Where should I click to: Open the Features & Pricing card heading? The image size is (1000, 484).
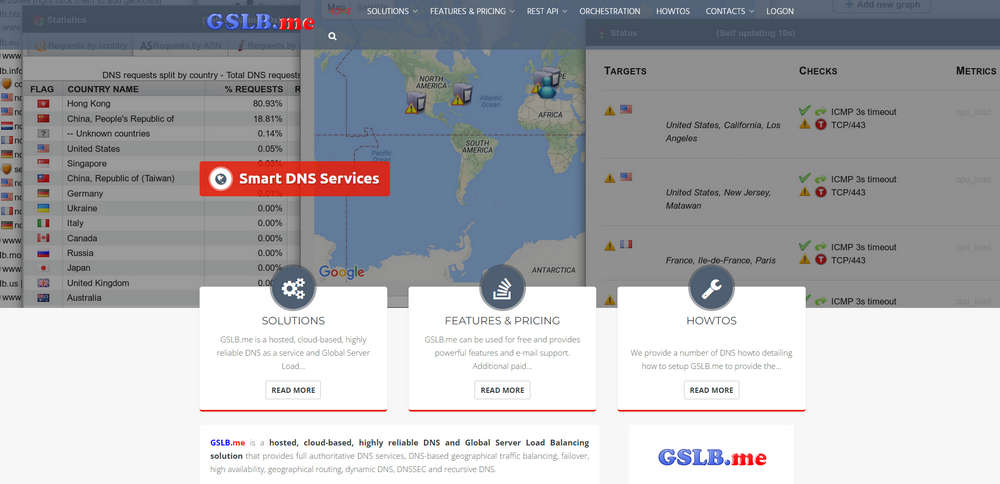click(x=503, y=321)
